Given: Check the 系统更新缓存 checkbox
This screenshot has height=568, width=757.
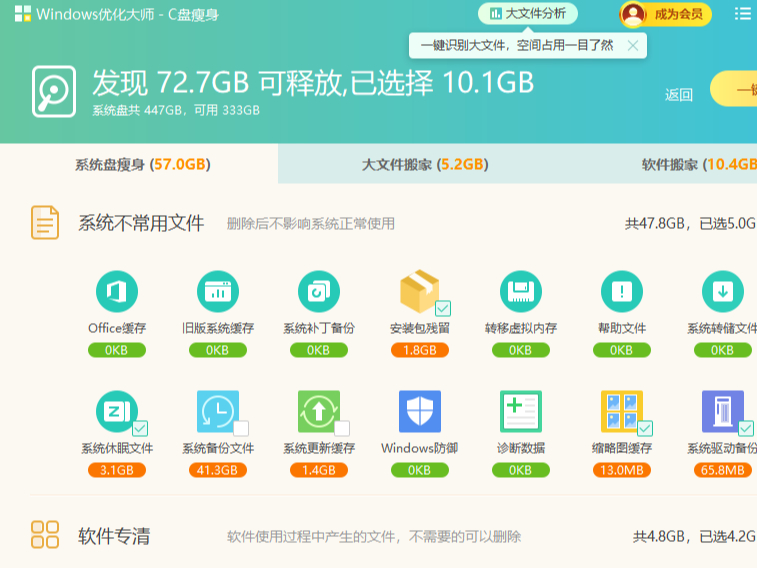Looking at the screenshot, I should tap(342, 428).
